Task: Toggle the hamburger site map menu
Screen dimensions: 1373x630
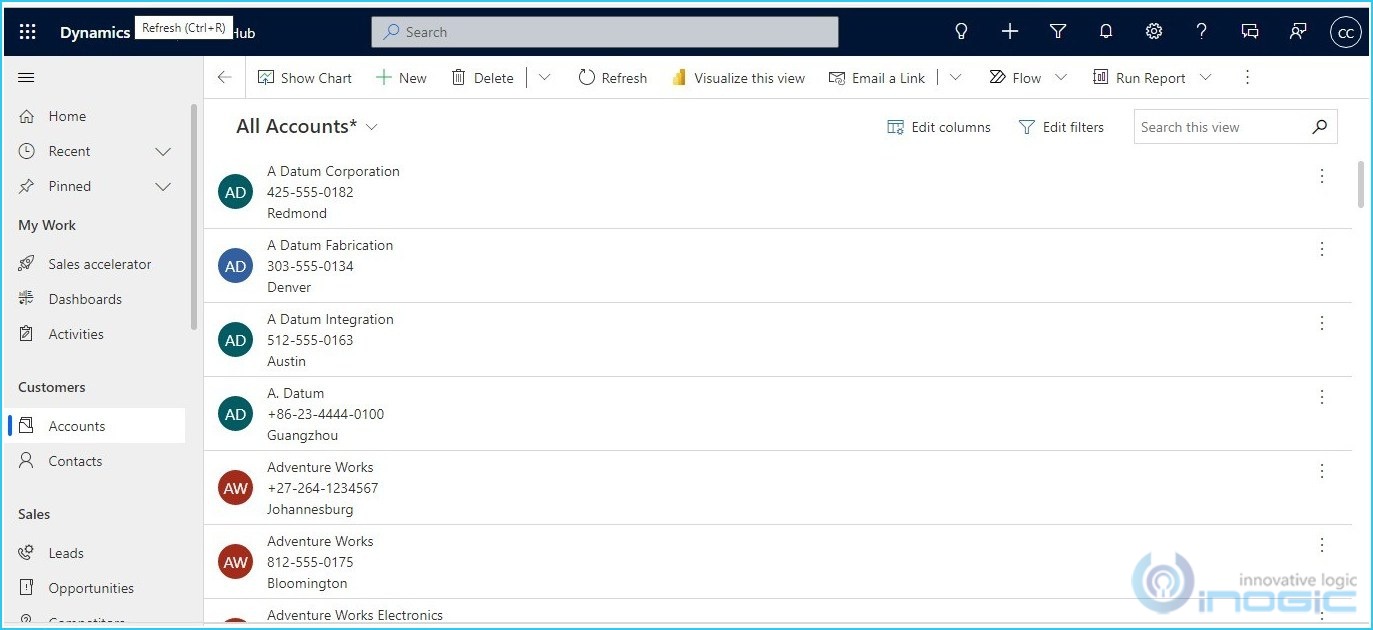Action: [27, 78]
